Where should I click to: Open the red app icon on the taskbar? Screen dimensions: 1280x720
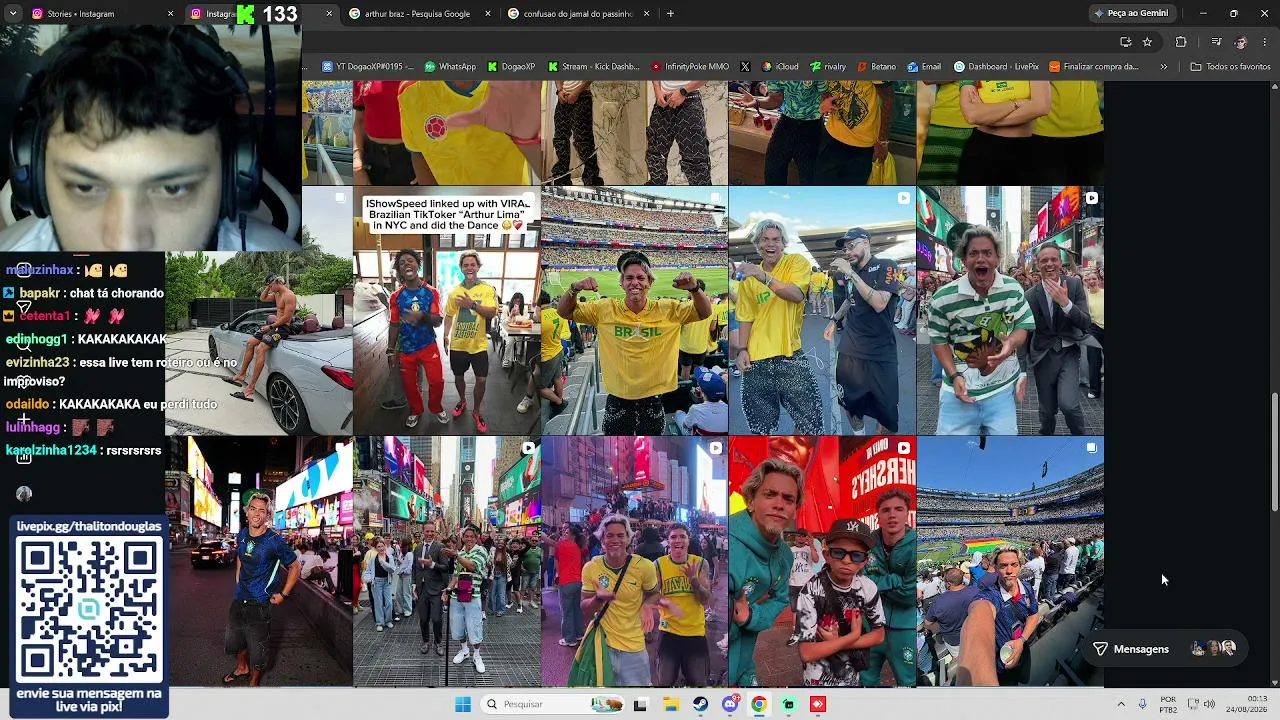coord(818,704)
